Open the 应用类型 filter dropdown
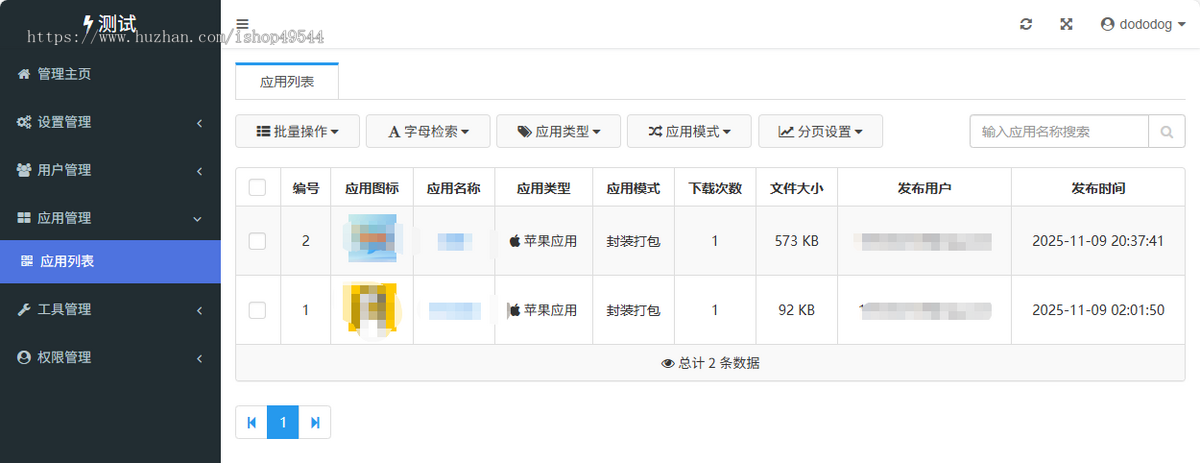Image resolution: width=1200 pixels, height=463 pixels. pyautogui.click(x=558, y=131)
